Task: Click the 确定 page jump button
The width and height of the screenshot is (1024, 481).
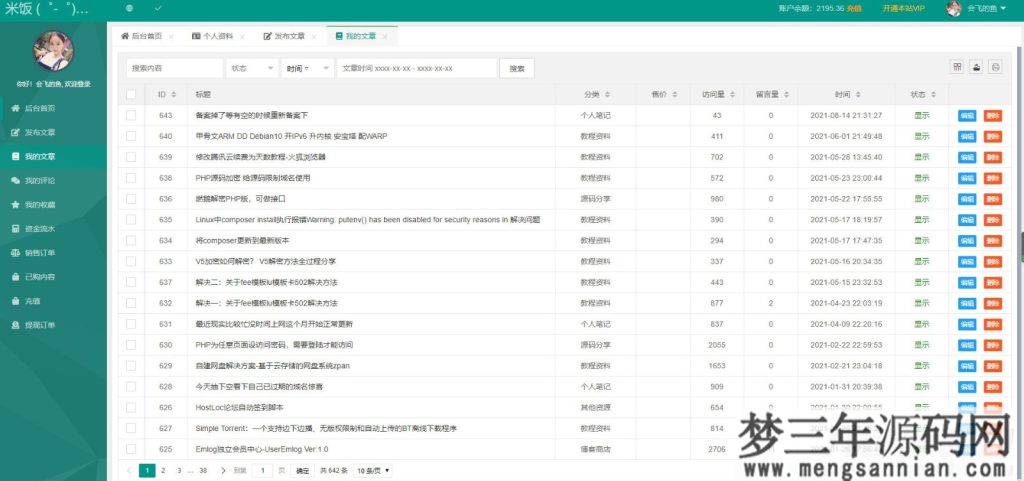Action: 302,470
